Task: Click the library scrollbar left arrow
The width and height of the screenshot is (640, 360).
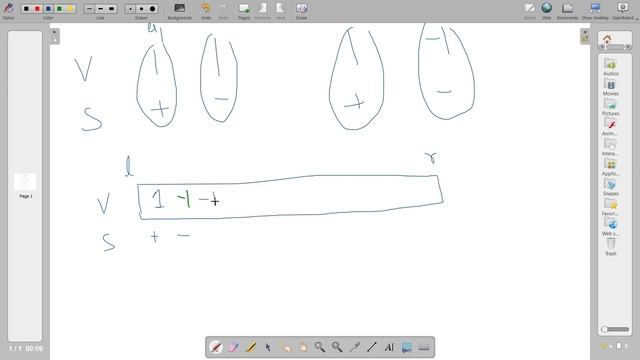Action: 601,47
